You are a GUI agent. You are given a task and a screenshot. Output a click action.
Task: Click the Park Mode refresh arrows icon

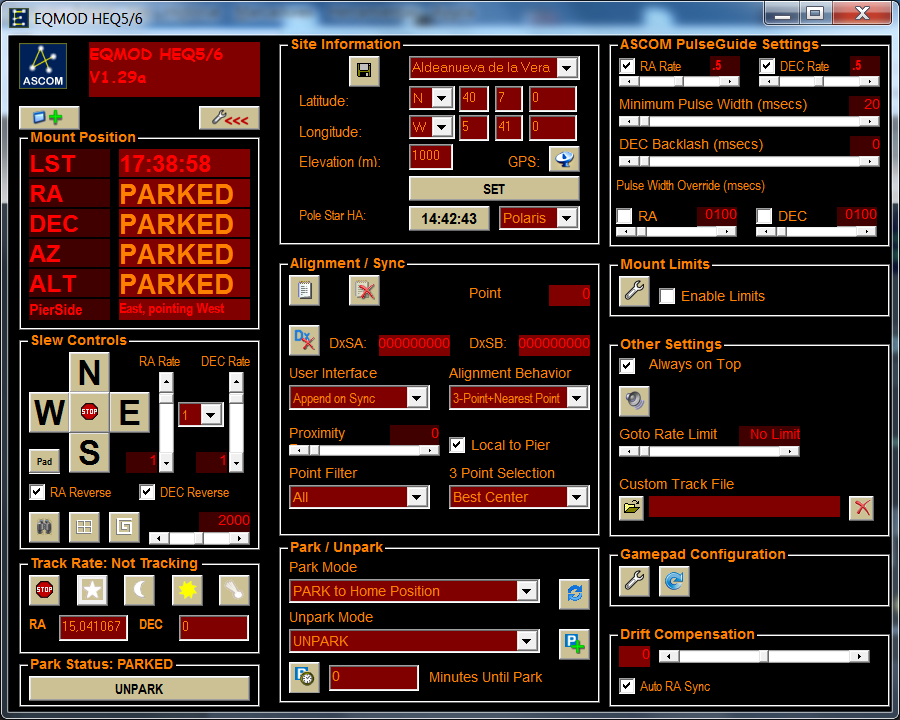[575, 594]
